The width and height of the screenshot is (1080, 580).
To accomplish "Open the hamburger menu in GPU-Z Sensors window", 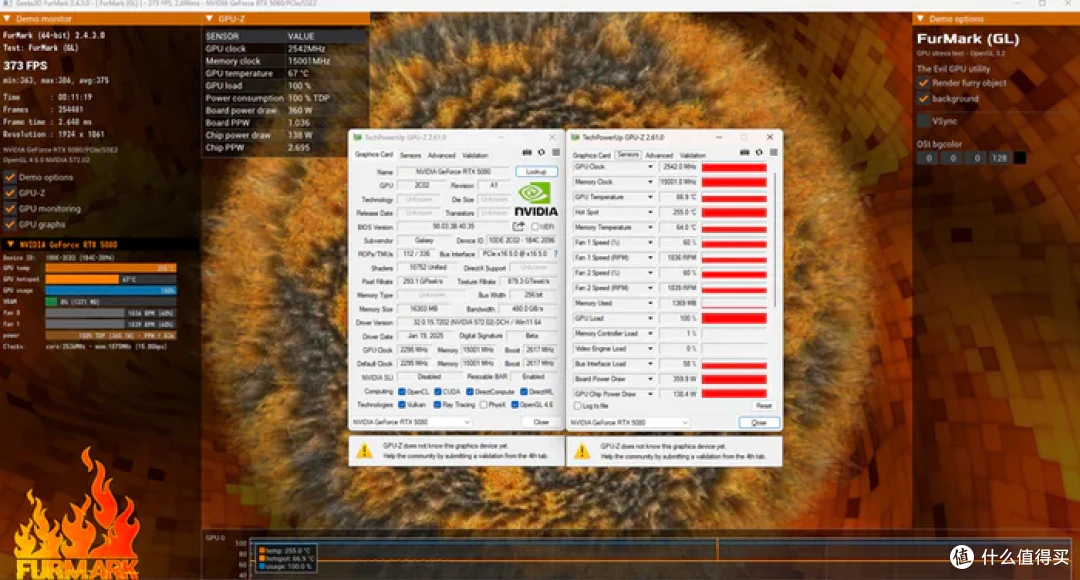I will pyautogui.click(x=773, y=152).
